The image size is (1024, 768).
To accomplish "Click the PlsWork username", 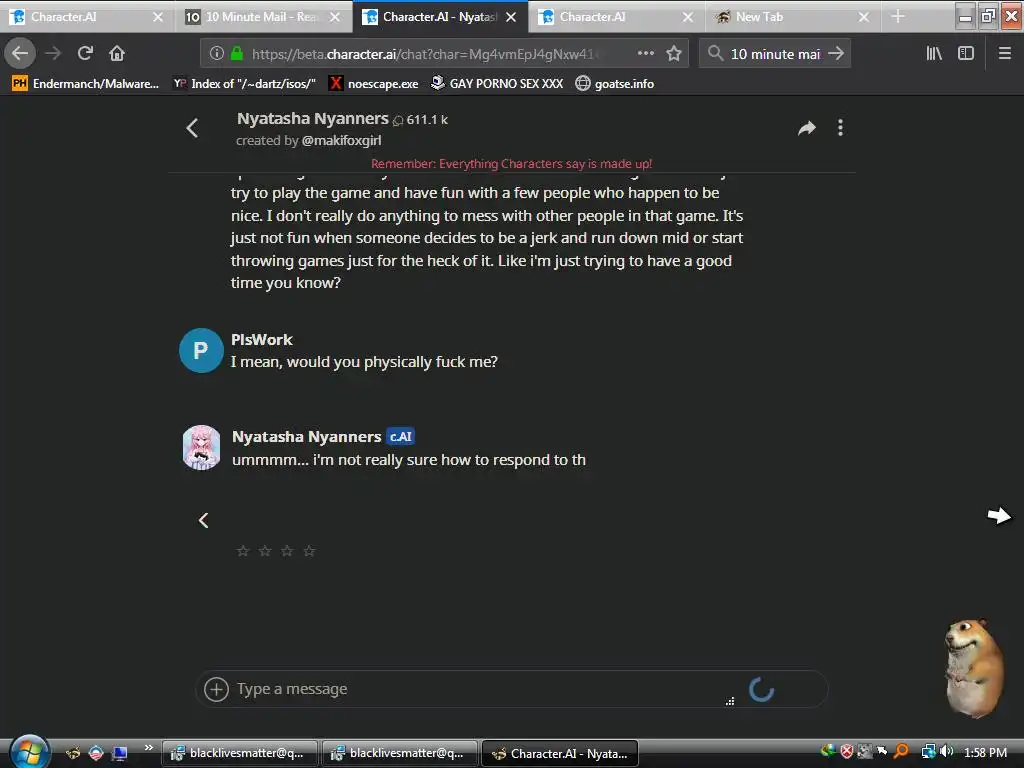I will (x=262, y=340).
